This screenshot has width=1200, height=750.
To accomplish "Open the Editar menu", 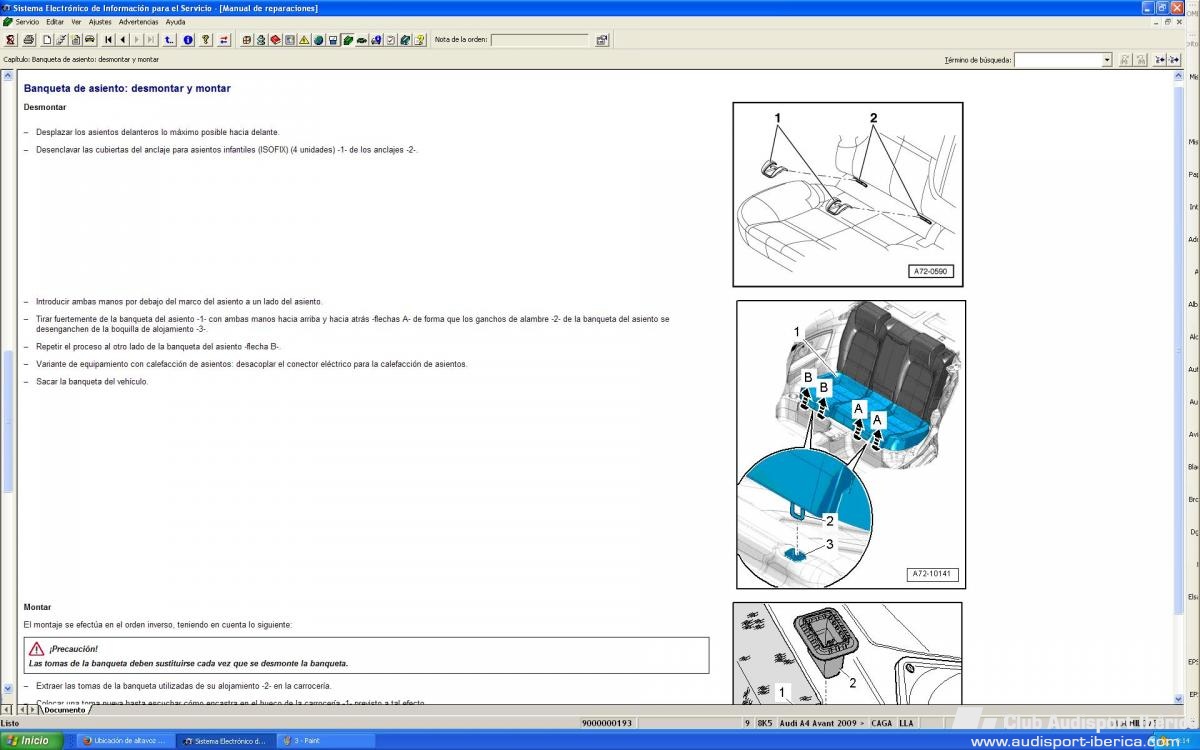I will 55,21.
